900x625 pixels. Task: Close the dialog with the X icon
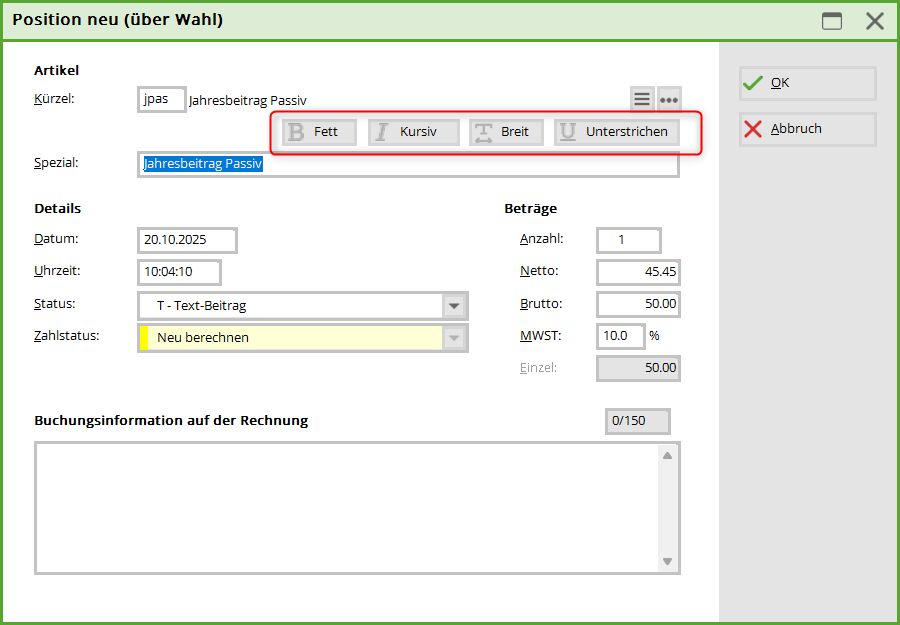[875, 21]
